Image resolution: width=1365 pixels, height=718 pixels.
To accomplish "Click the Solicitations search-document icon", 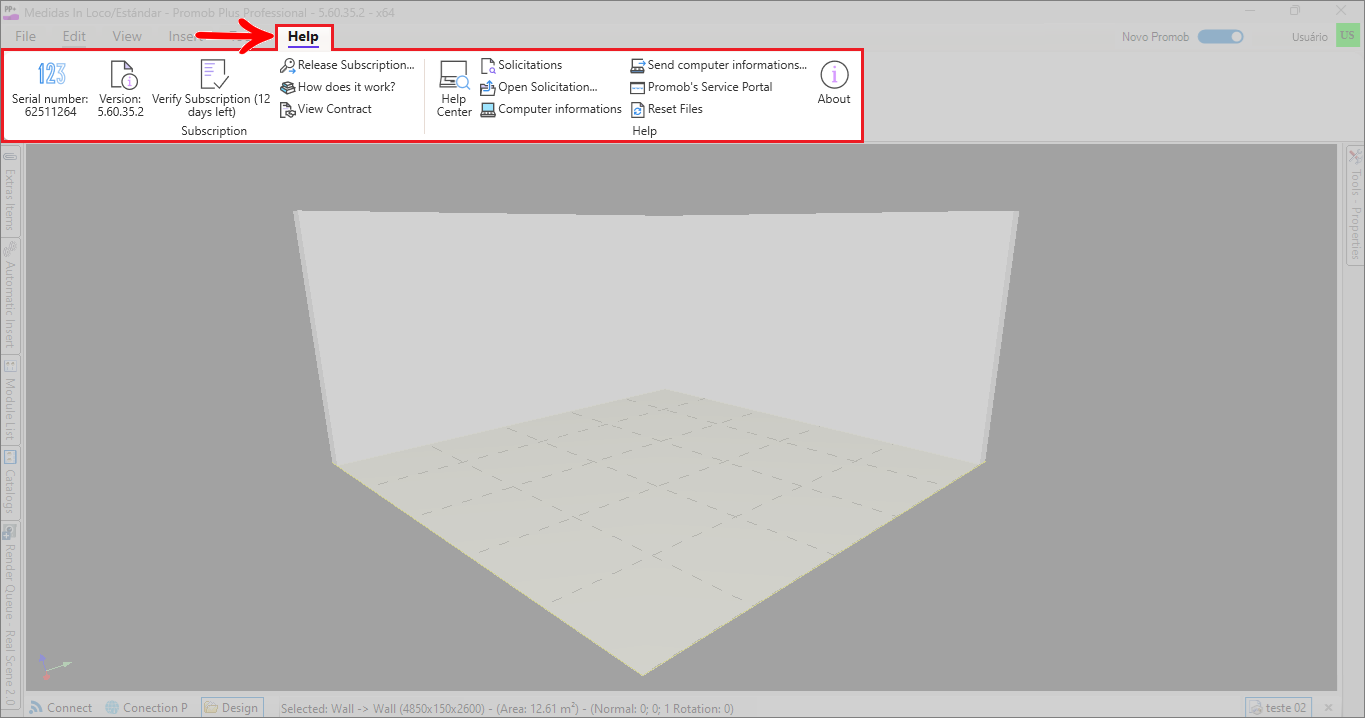I will (488, 65).
